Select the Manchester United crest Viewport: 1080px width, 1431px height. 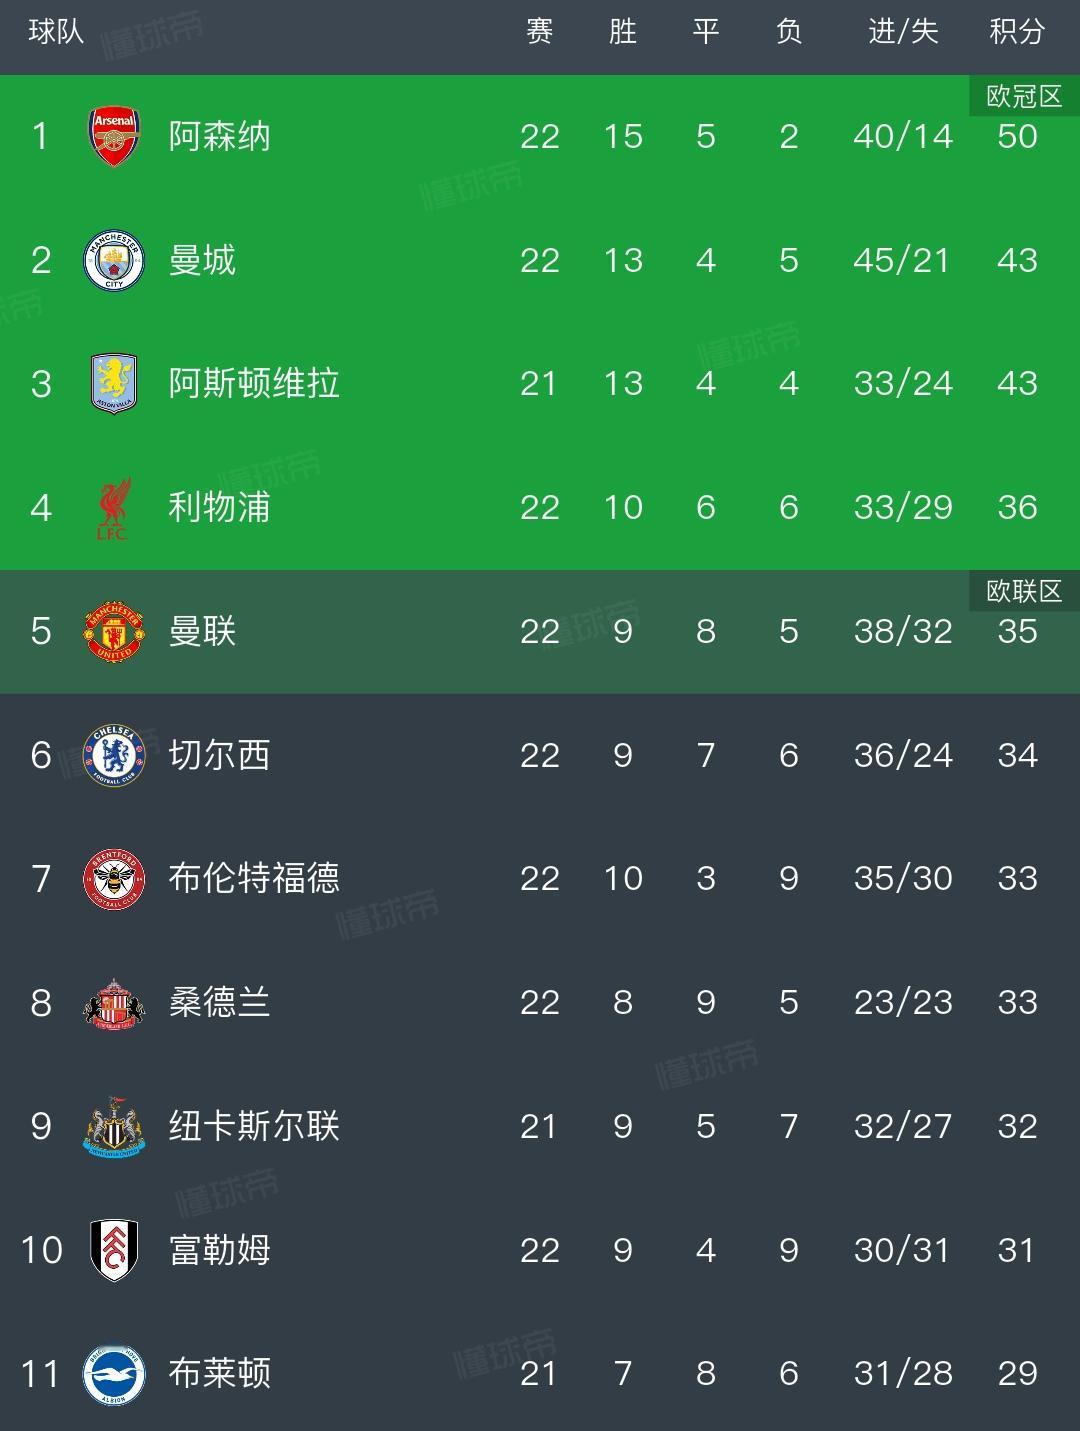tap(114, 631)
